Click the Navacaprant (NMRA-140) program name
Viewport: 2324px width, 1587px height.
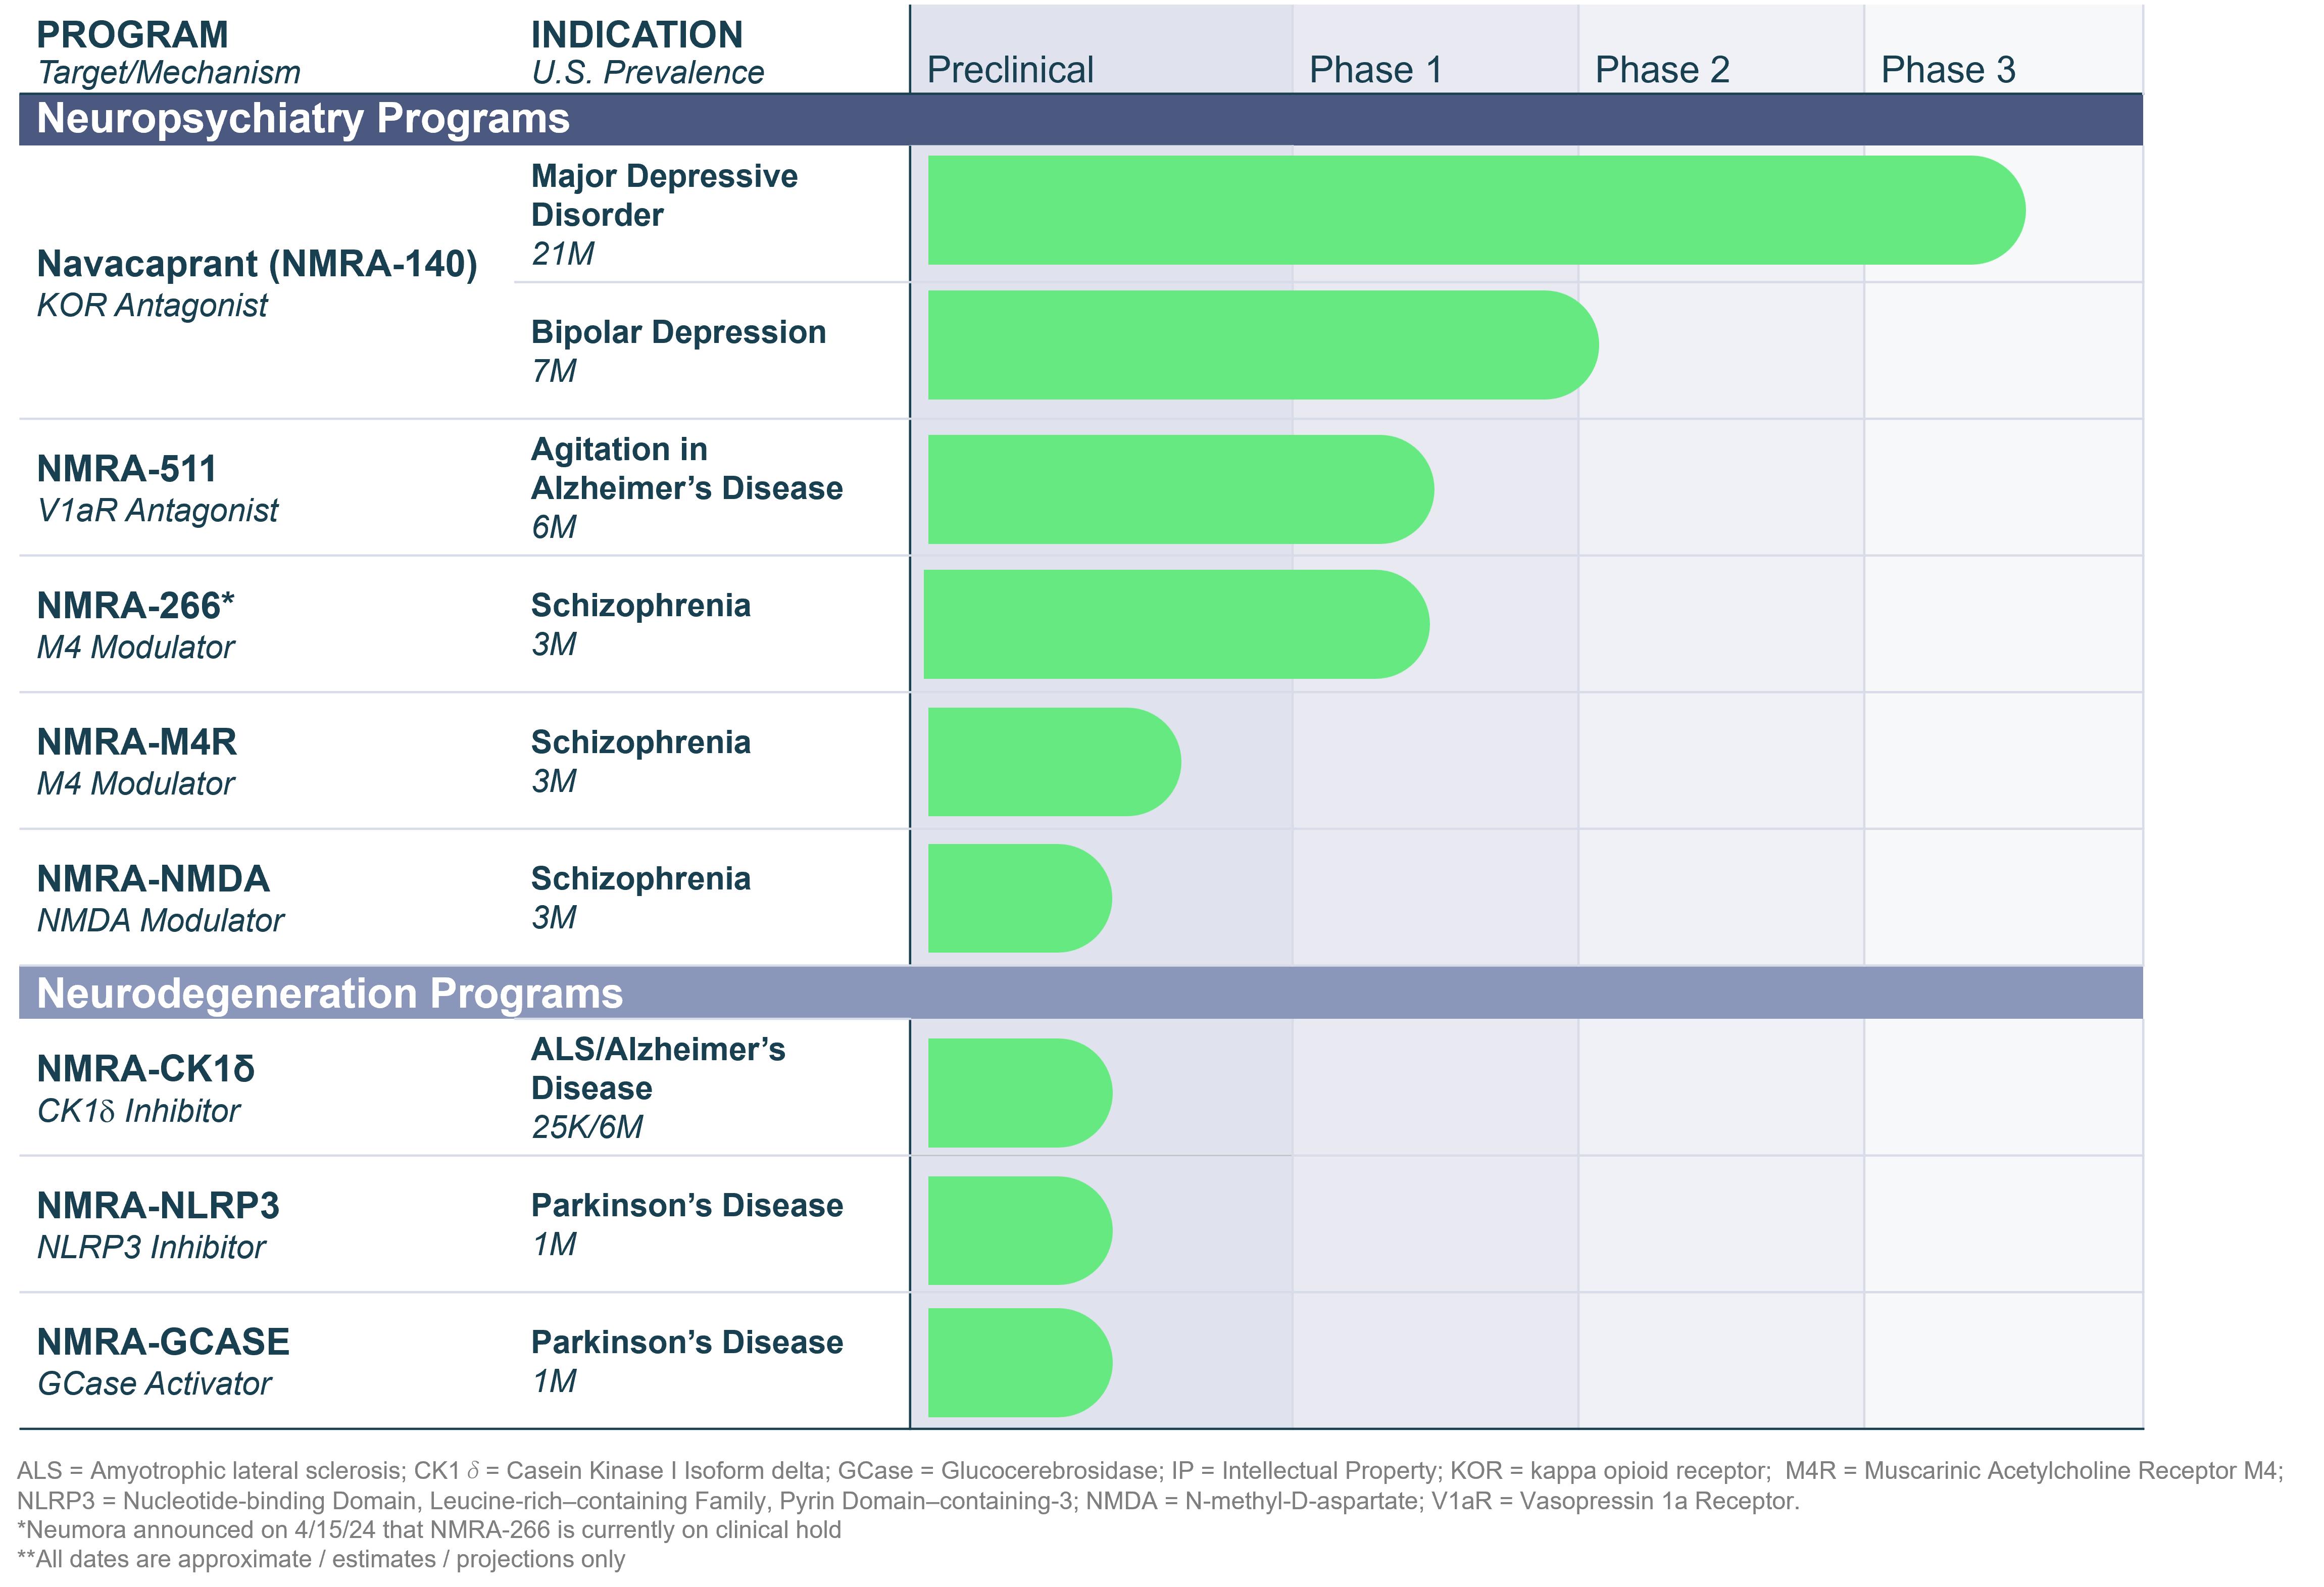point(257,264)
